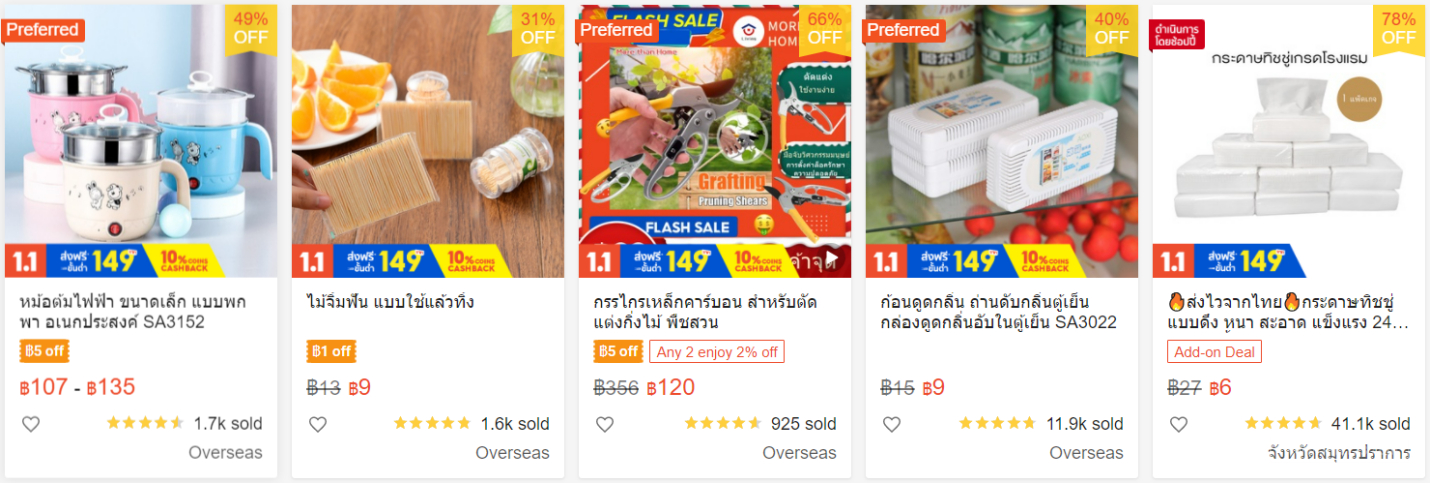Screen dimensions: 1430x483
Task: Click the 66% OFF tag on the shears
Action: [x=825, y=29]
